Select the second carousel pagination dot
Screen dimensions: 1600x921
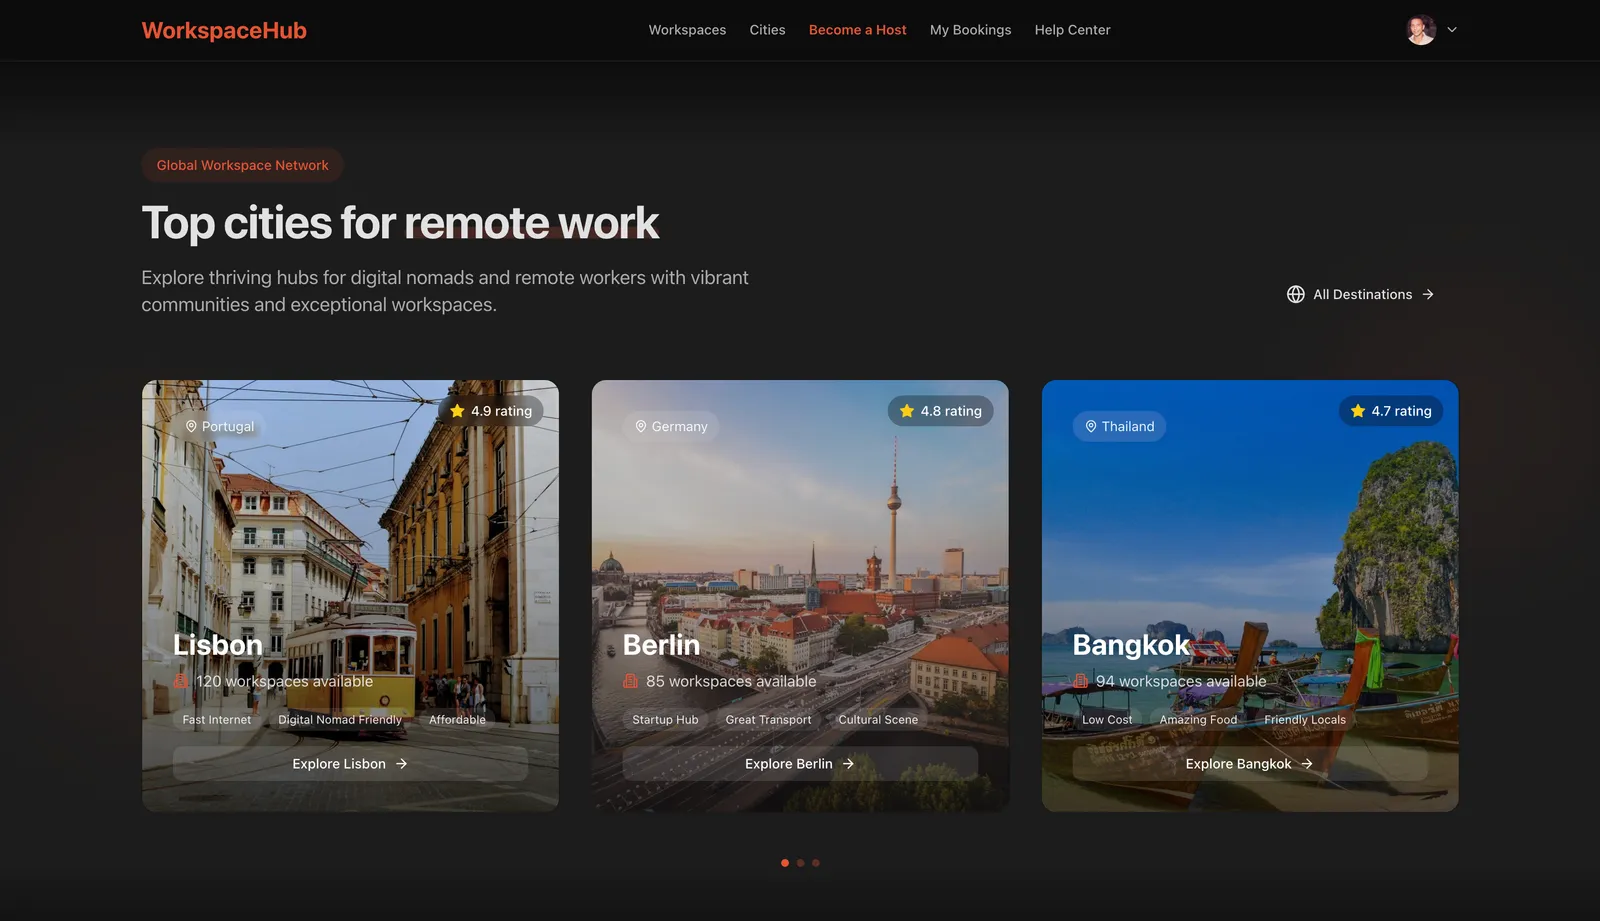pos(800,863)
